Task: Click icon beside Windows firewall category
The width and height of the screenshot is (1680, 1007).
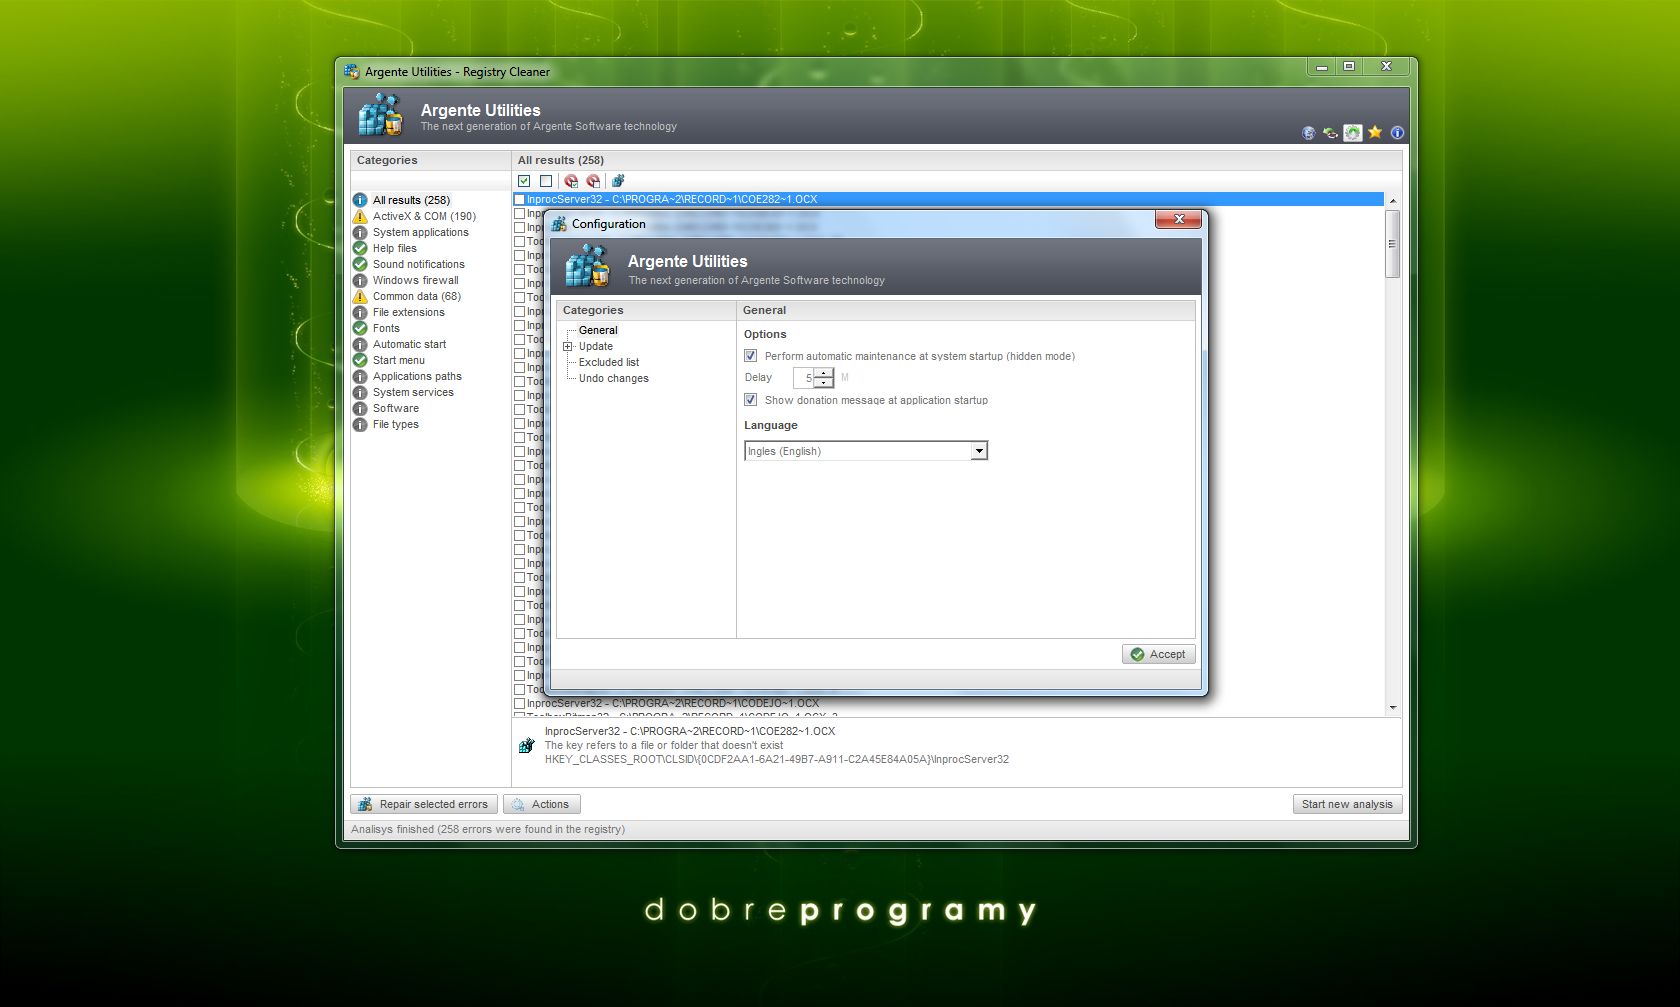Action: pyautogui.click(x=360, y=280)
